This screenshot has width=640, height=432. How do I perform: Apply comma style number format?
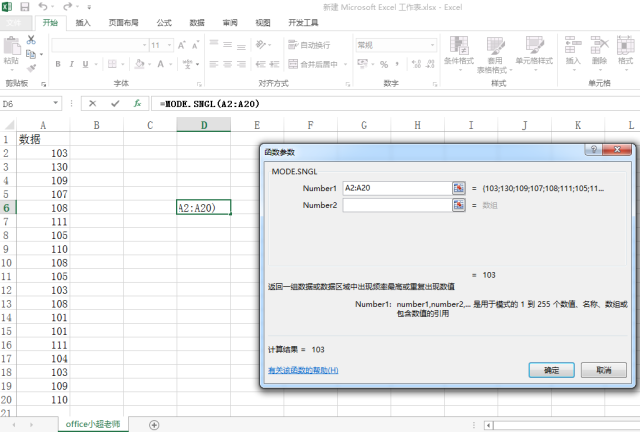(397, 64)
